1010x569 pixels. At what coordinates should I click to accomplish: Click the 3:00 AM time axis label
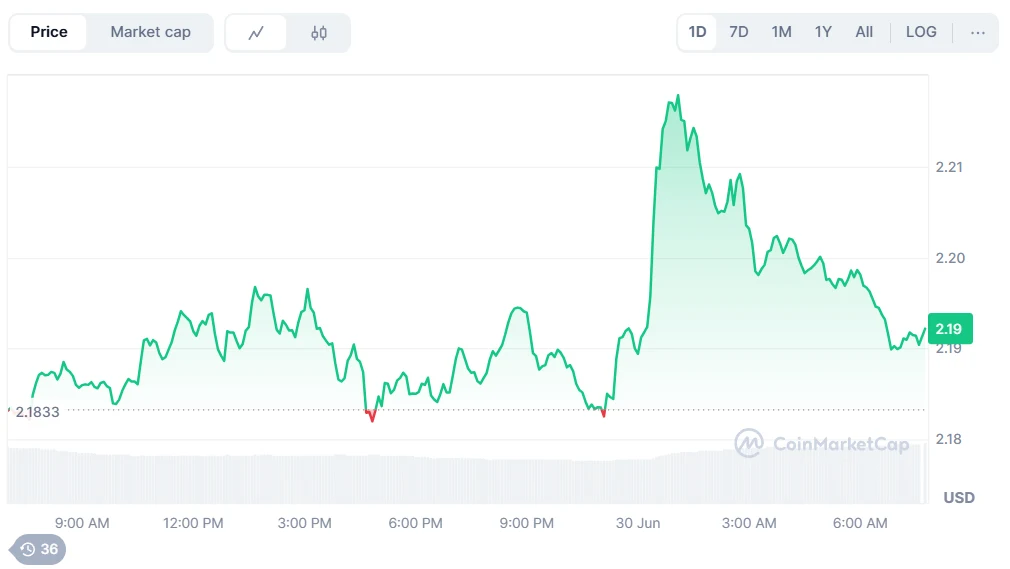[x=749, y=523]
